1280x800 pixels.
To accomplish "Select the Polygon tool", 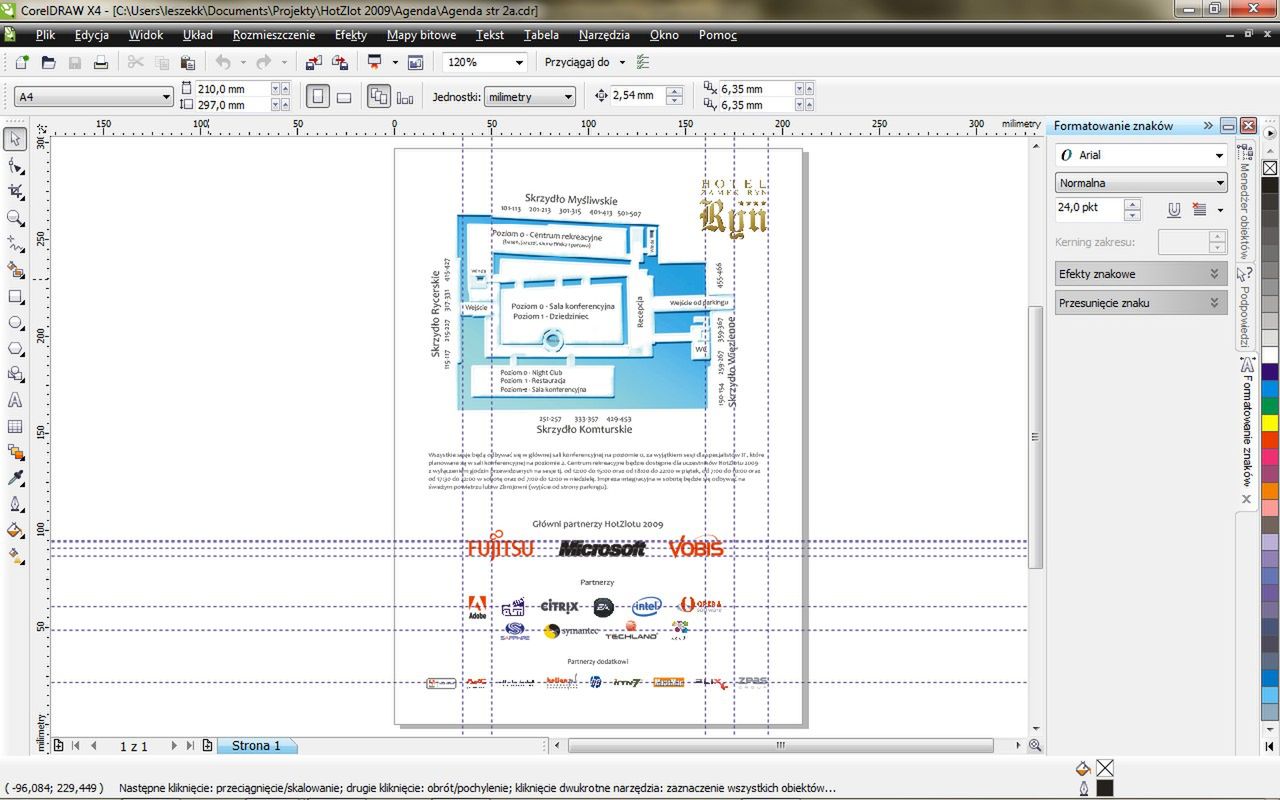I will [15, 348].
